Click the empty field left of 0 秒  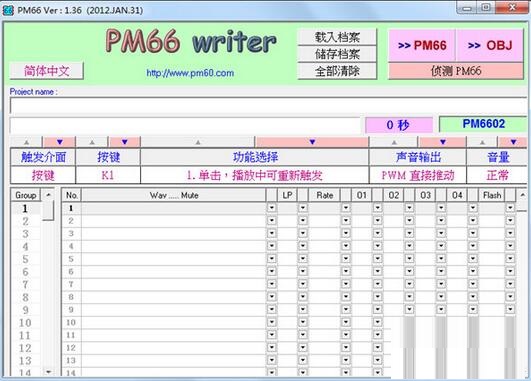(185, 125)
